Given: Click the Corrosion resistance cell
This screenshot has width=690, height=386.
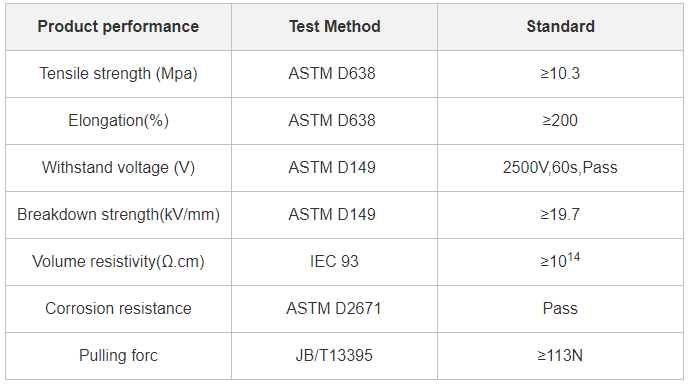Looking at the screenshot, I should pos(118,309).
